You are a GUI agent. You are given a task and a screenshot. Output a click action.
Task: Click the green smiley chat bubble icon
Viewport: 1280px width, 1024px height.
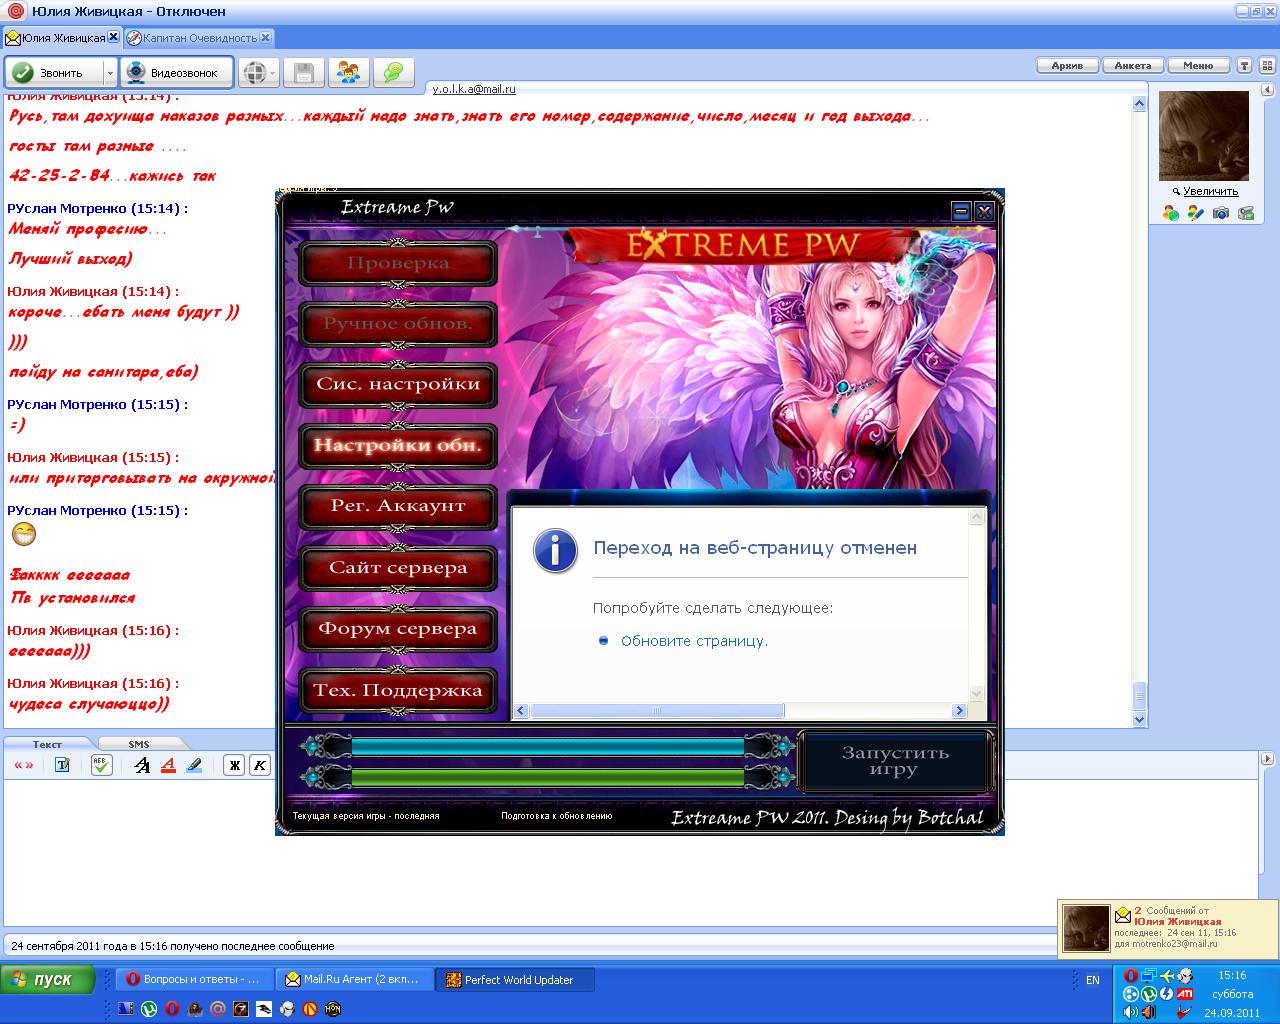(x=394, y=73)
